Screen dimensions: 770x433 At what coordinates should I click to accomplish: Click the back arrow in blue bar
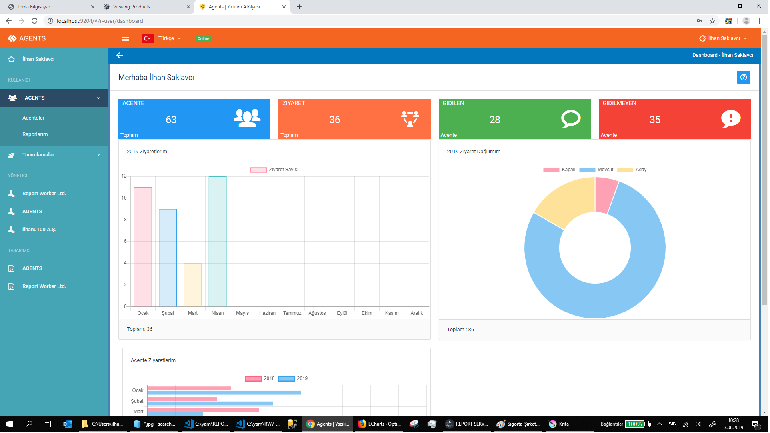(120, 56)
